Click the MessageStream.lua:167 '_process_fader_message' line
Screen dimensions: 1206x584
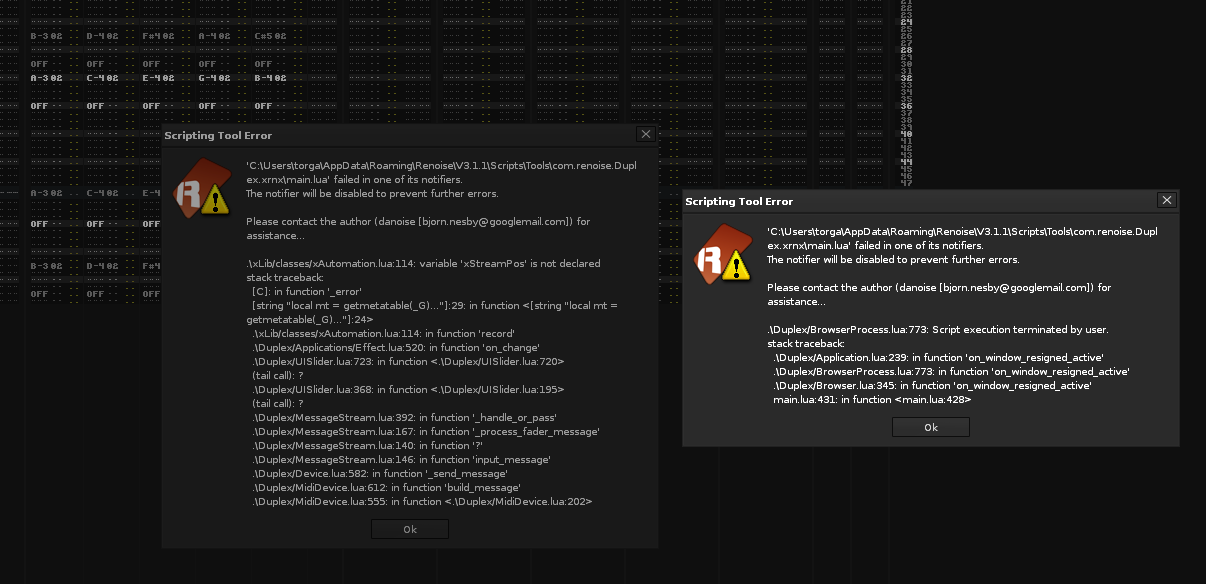pos(426,431)
